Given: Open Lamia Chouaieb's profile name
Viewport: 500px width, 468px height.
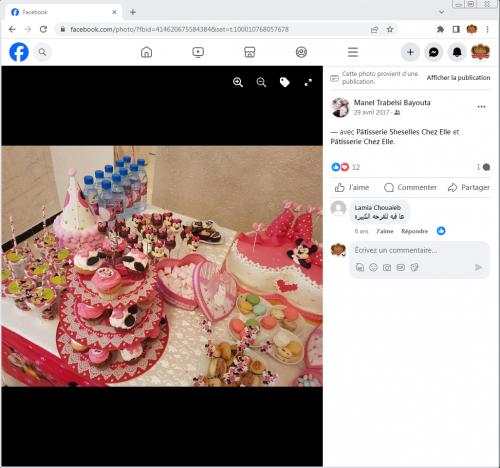Looking at the screenshot, I should (378, 207).
